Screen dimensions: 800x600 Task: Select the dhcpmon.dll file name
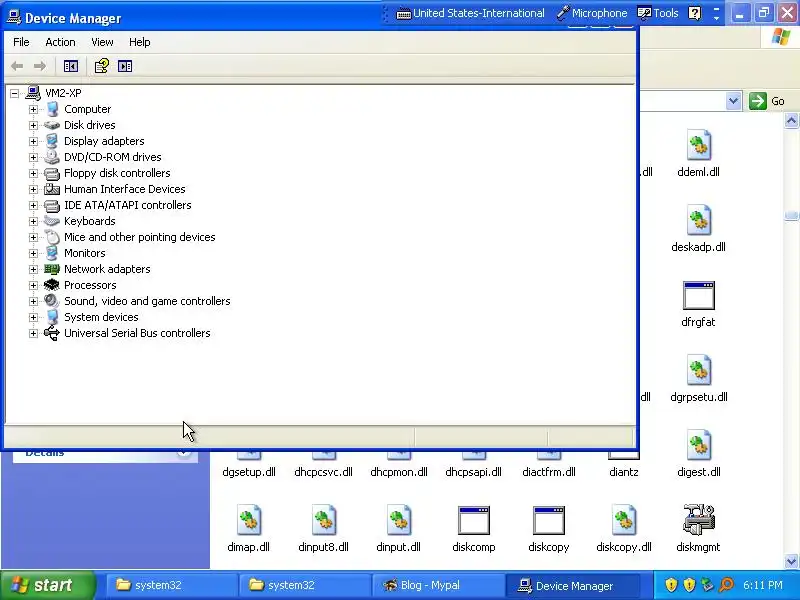click(398, 472)
